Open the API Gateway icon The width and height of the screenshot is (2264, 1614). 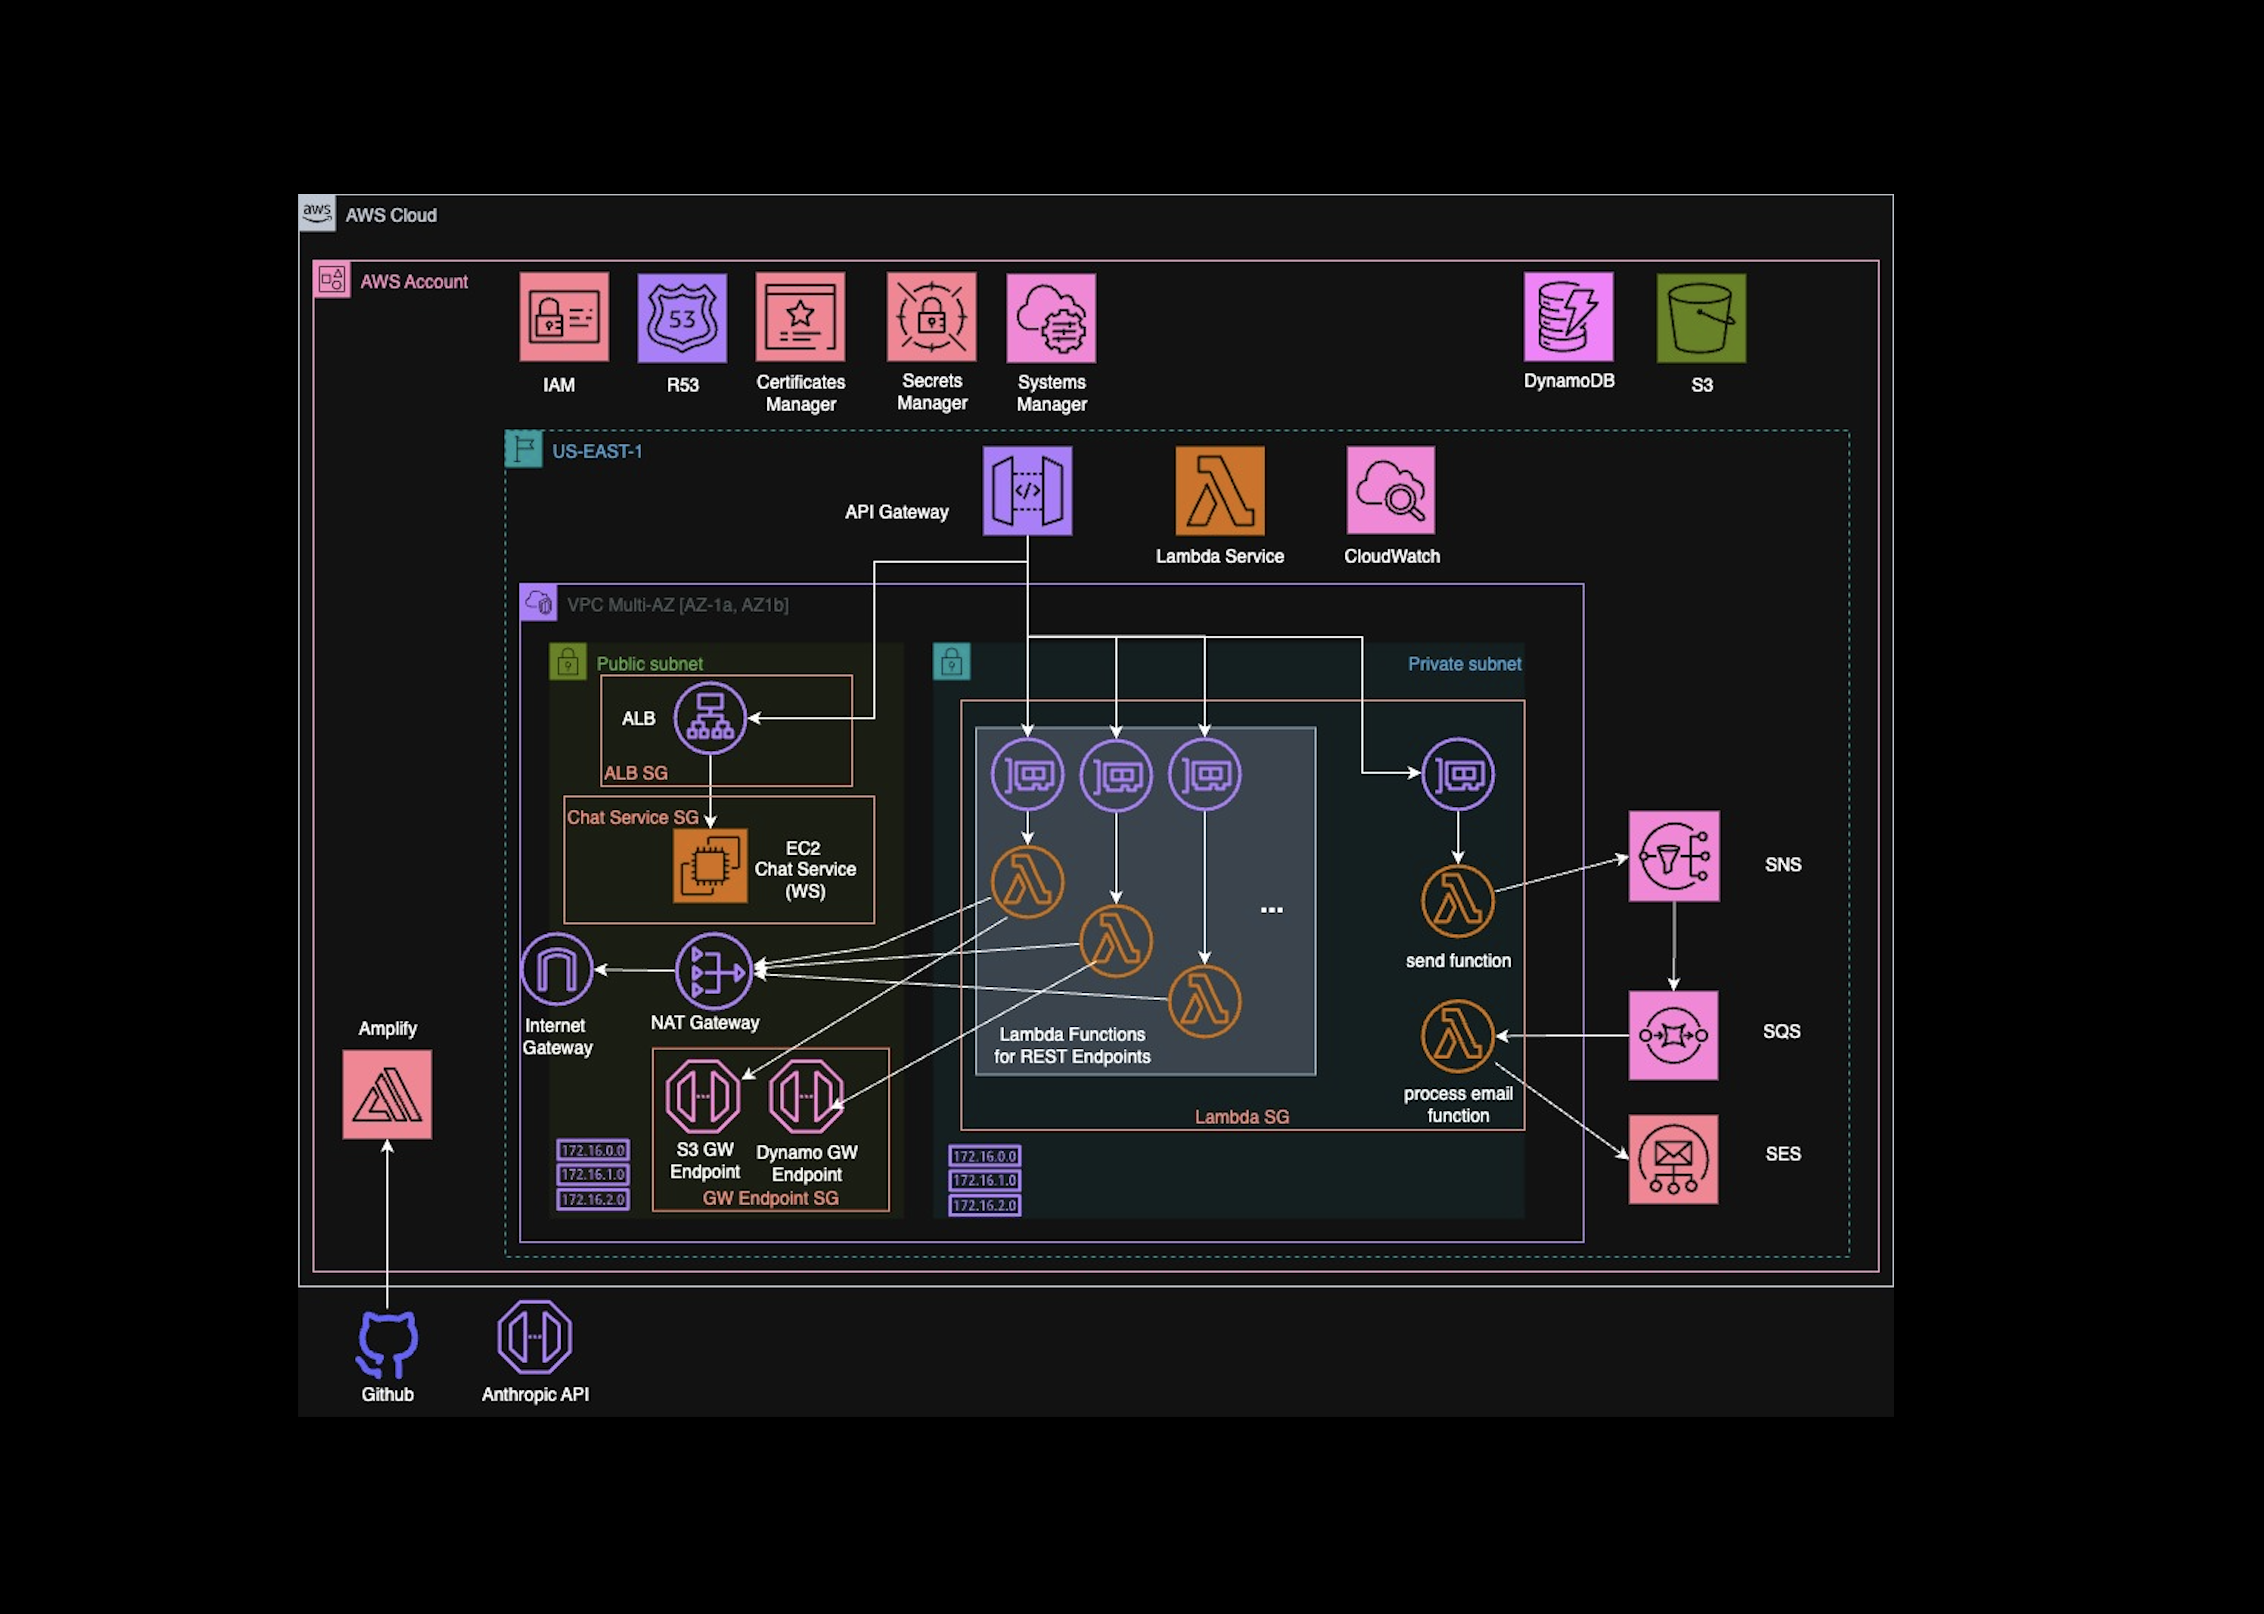coord(1027,491)
